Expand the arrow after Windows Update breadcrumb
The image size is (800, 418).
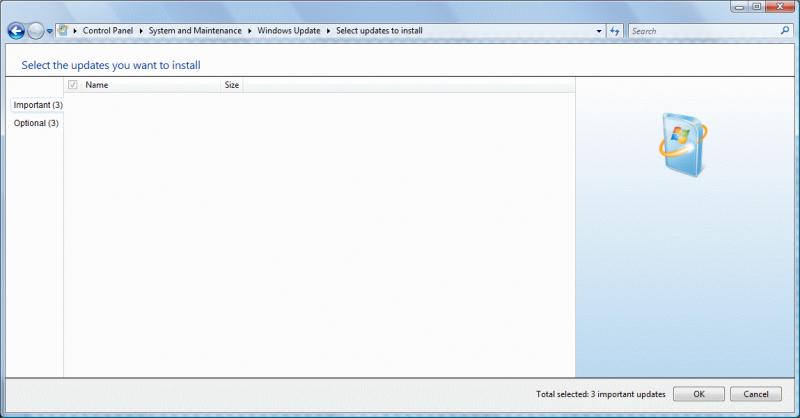point(329,31)
